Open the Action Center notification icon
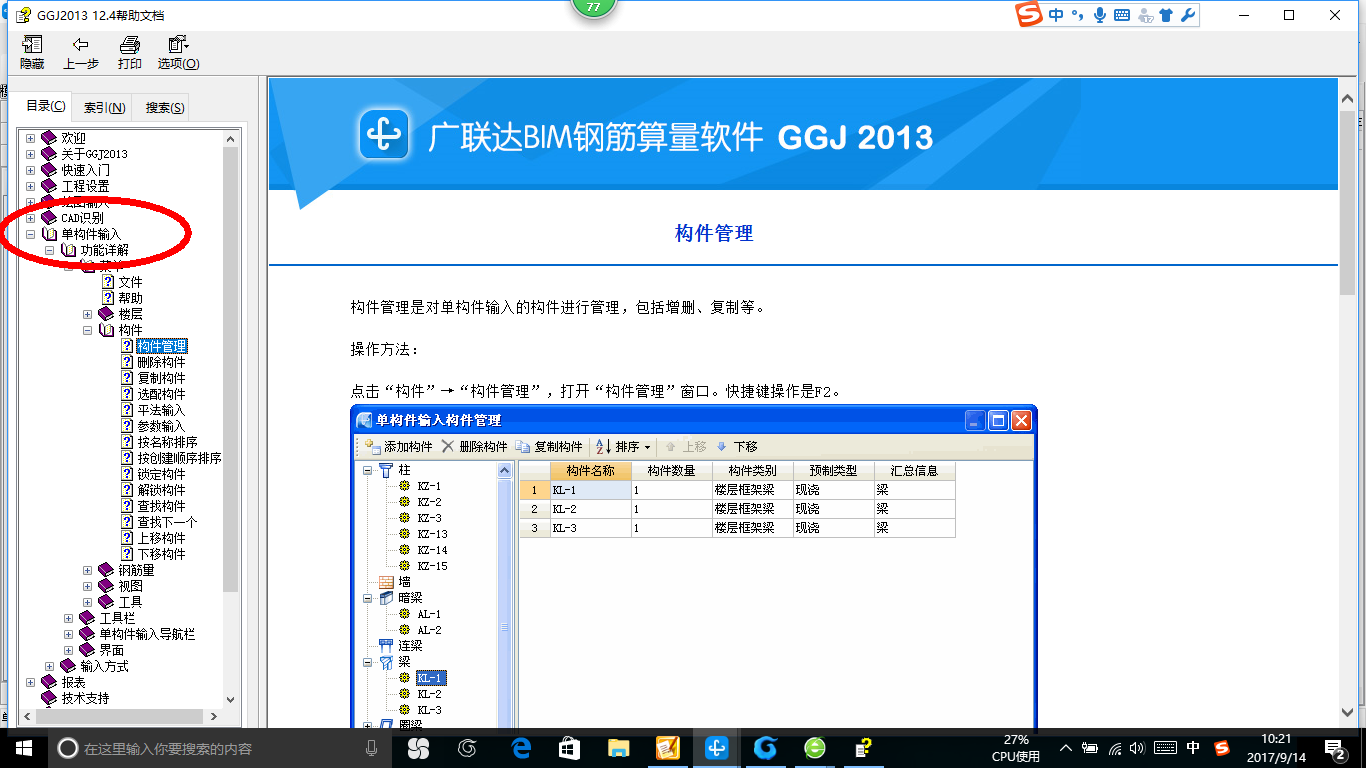Image resolution: width=1366 pixels, height=768 pixels. tap(1337, 748)
